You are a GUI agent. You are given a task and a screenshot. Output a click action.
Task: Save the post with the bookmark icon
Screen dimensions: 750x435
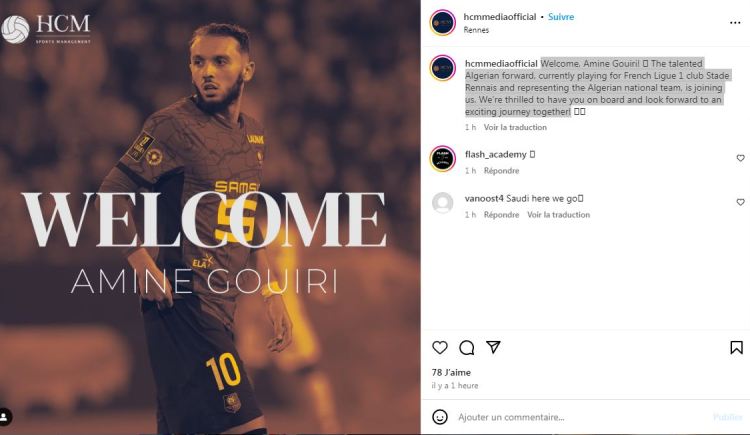pyautogui.click(x=736, y=347)
